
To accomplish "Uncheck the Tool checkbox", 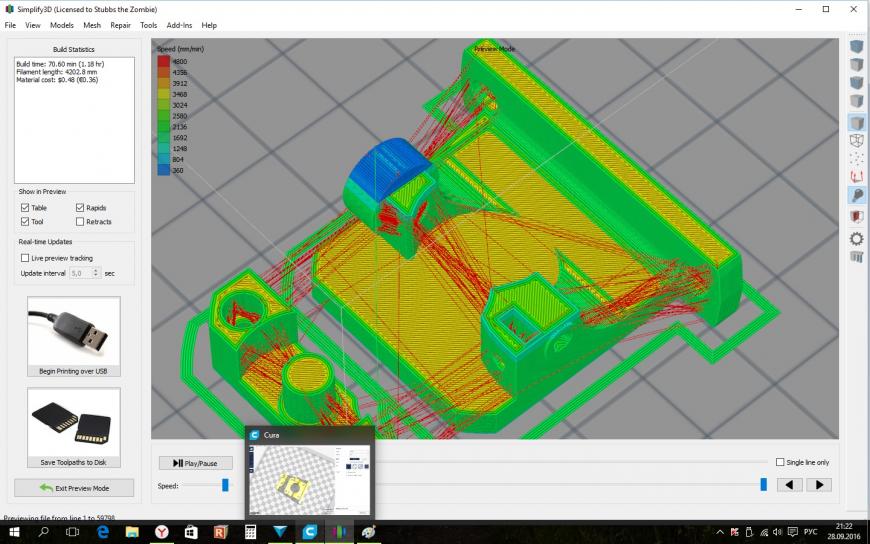I will [x=25, y=221].
